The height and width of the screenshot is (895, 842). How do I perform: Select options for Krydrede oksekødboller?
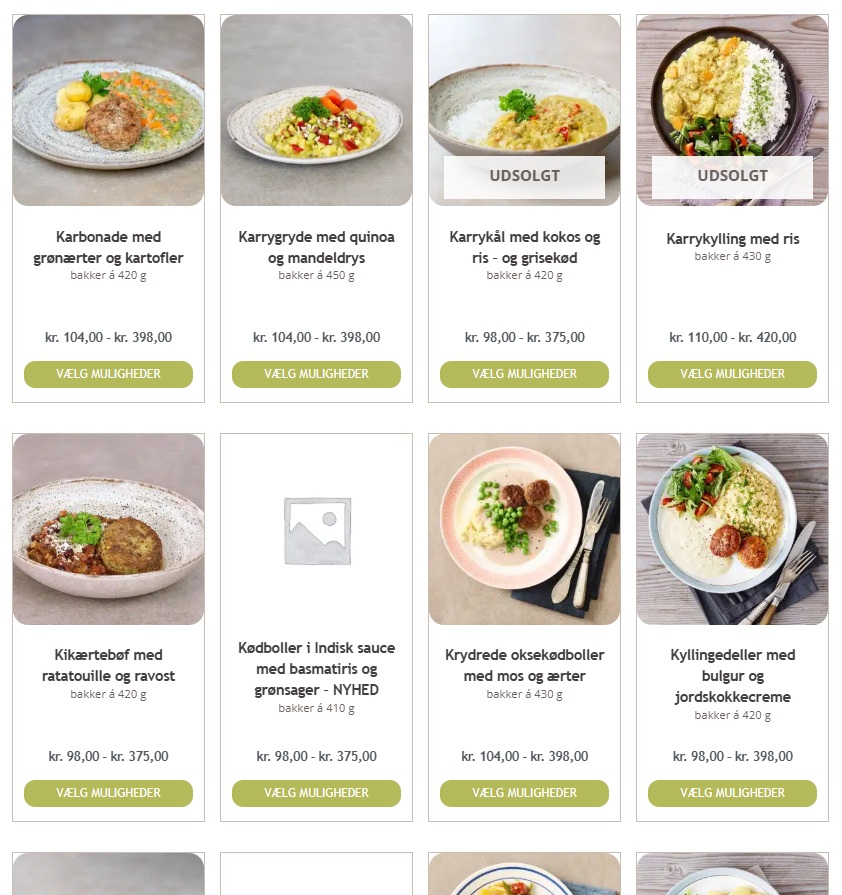click(524, 793)
